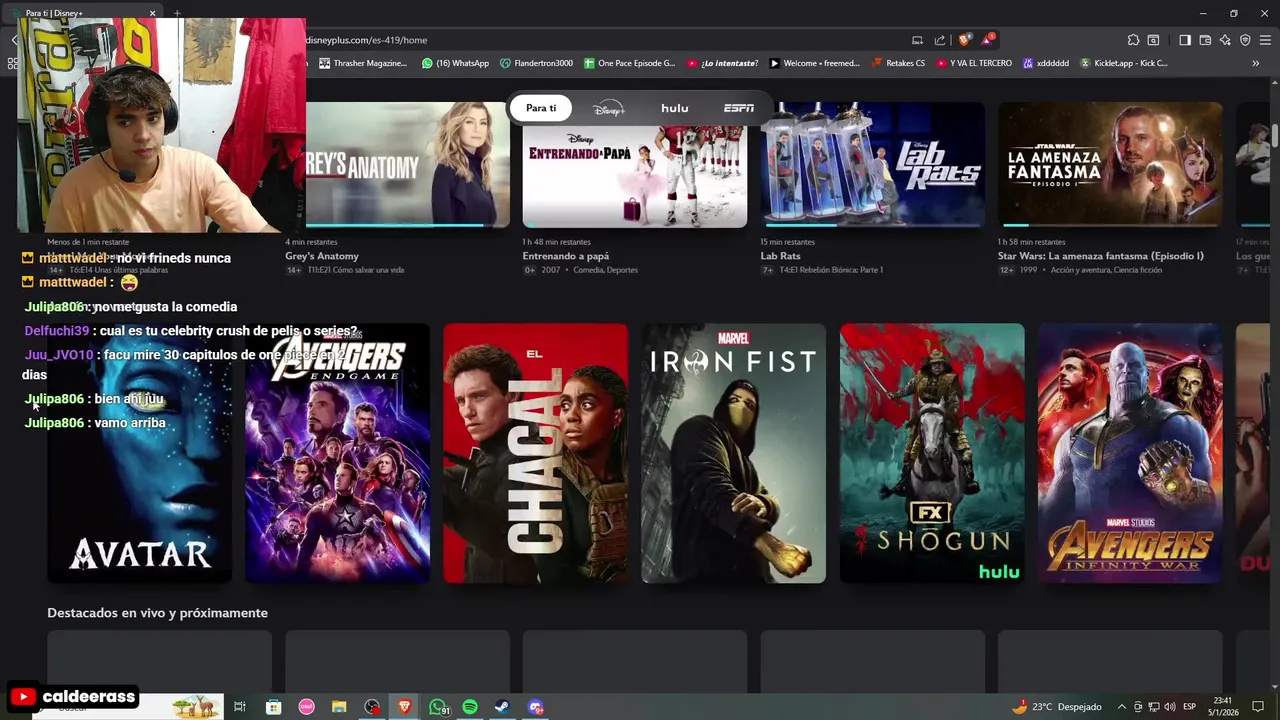Open the Lab Rats thumbnail
This screenshot has height=720, width=1280.
pos(872,165)
